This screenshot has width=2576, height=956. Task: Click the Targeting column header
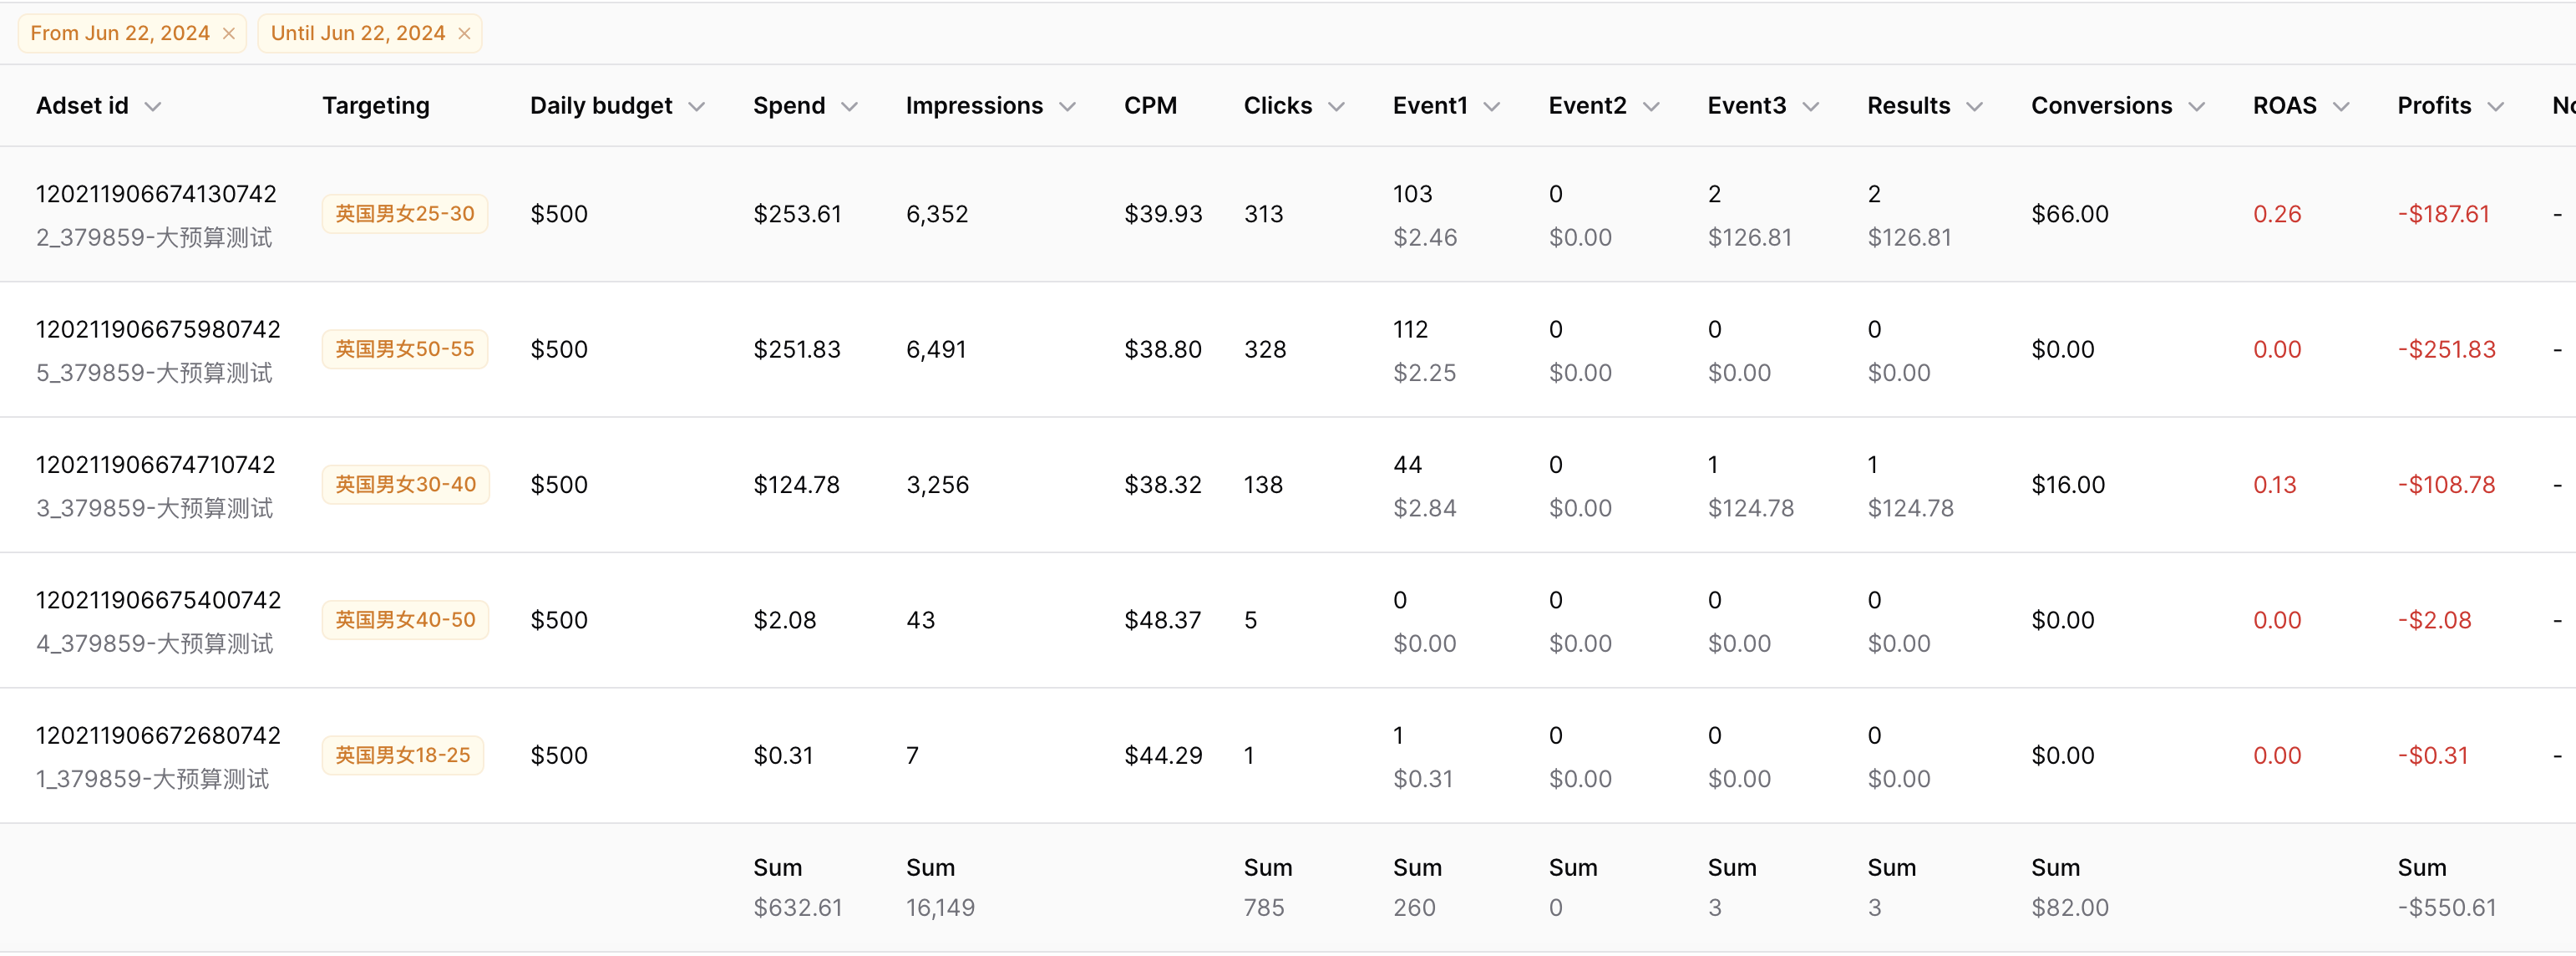[375, 106]
